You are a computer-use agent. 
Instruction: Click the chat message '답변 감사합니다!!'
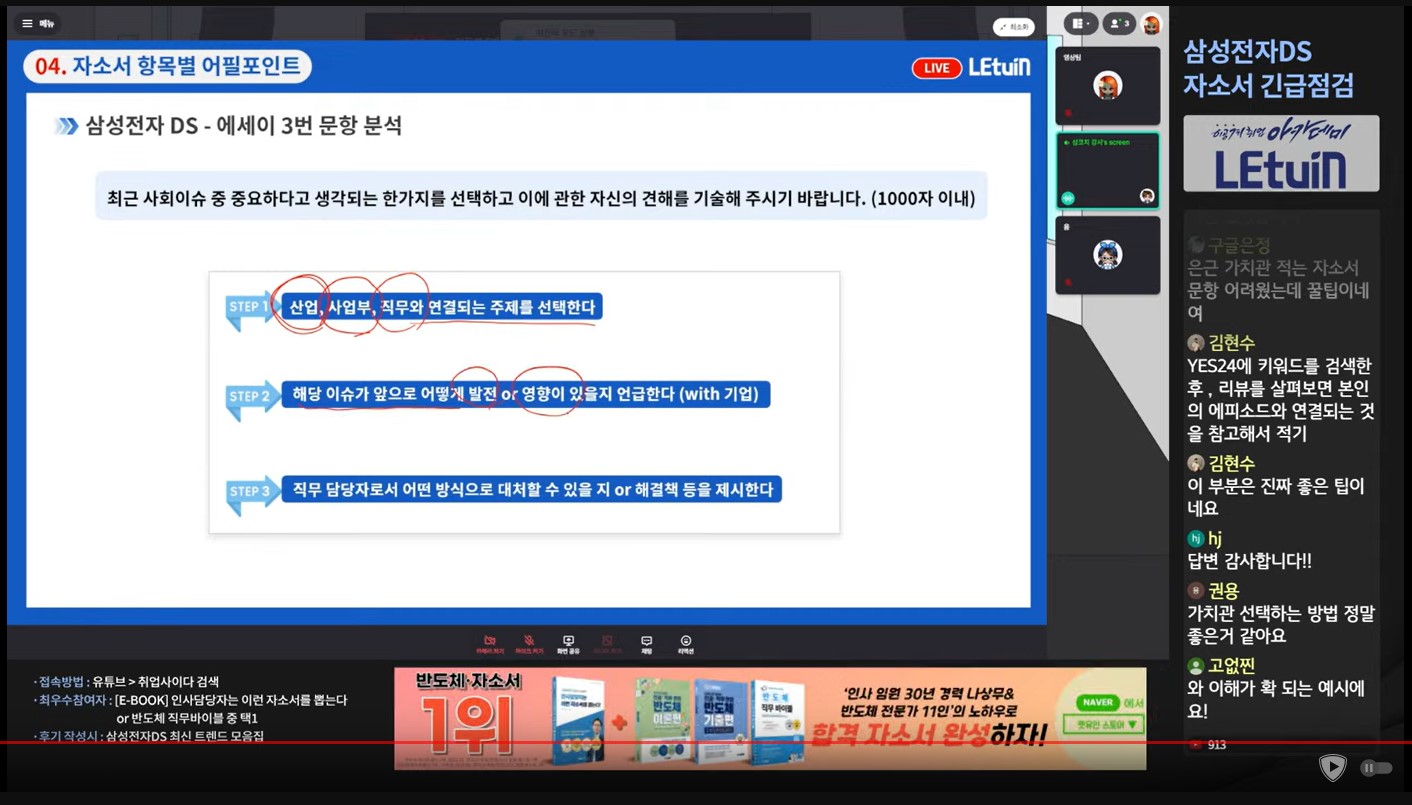click(1249, 561)
